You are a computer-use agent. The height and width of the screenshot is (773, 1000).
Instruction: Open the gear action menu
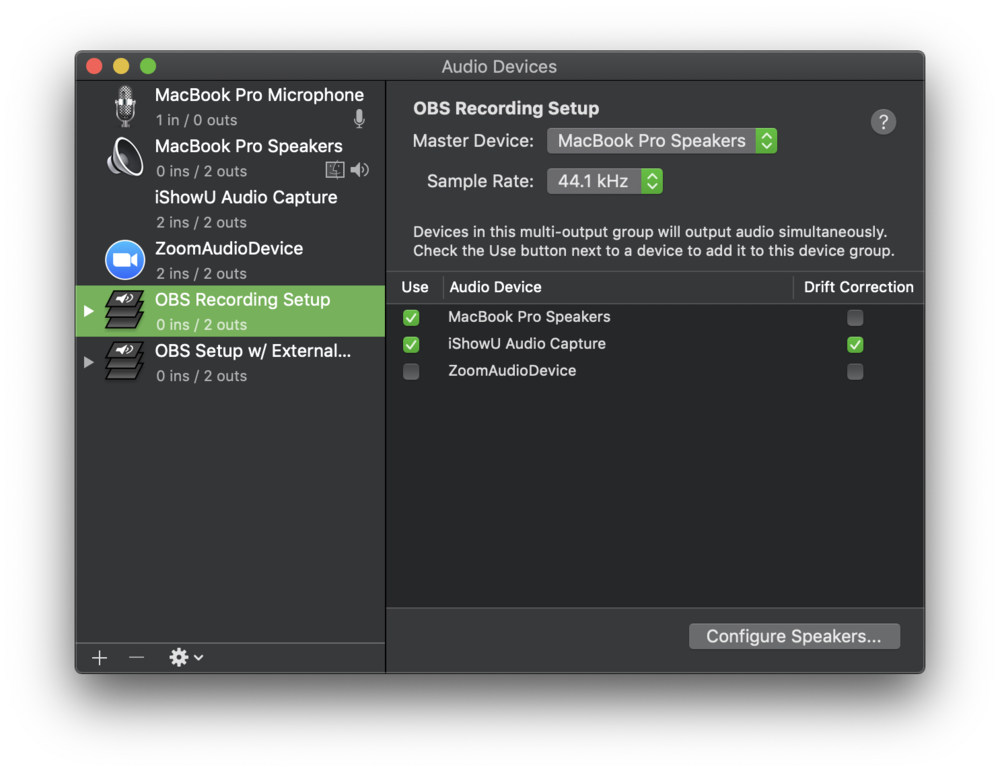pyautogui.click(x=186, y=658)
